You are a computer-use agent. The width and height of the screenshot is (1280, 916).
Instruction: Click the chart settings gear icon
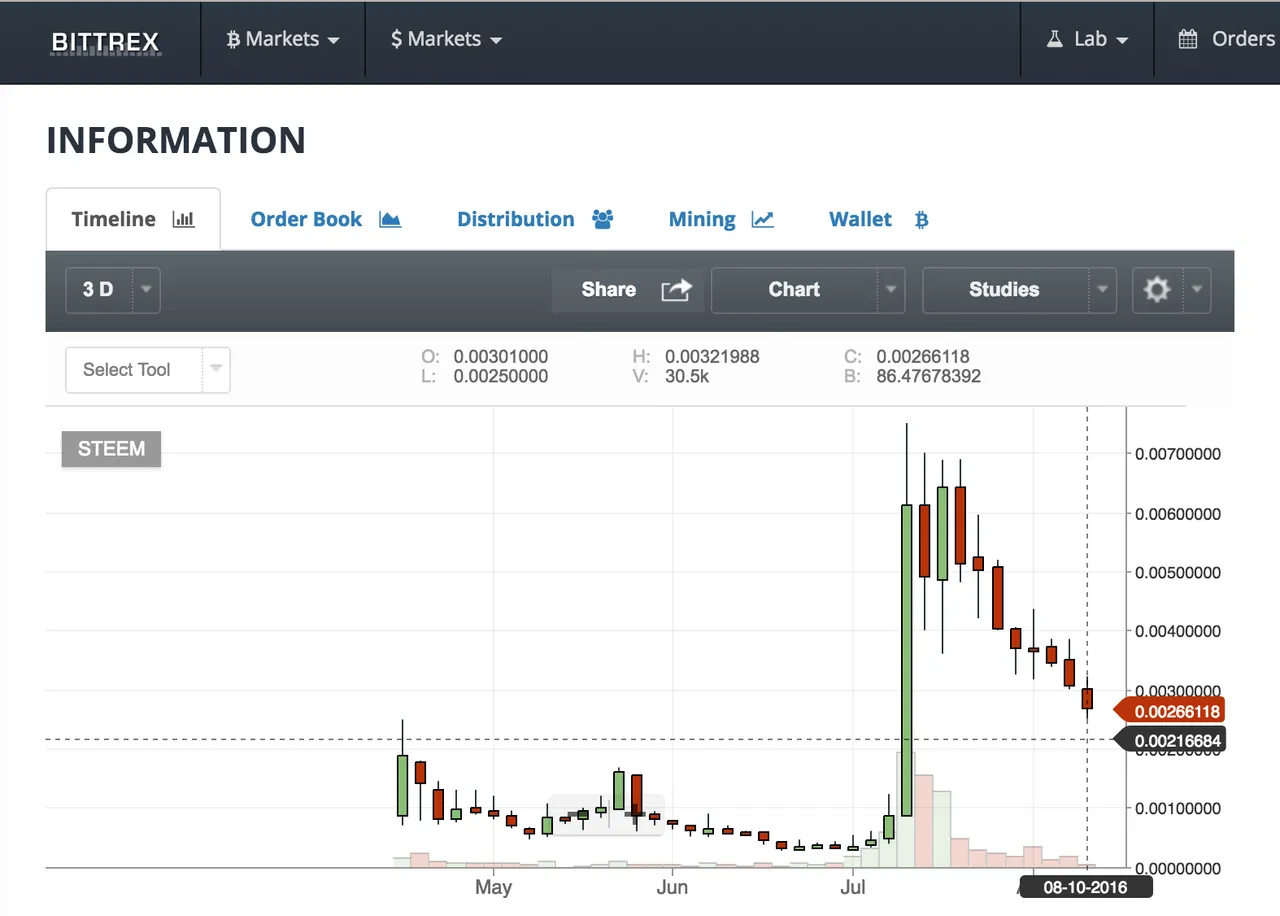tap(1157, 290)
